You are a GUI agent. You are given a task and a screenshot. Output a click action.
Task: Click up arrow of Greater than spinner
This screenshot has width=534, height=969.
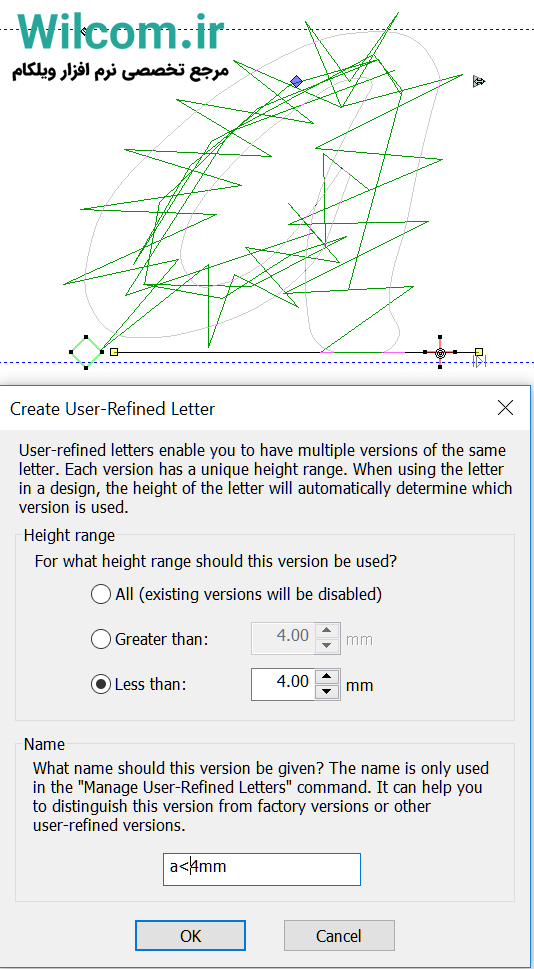tap(327, 631)
